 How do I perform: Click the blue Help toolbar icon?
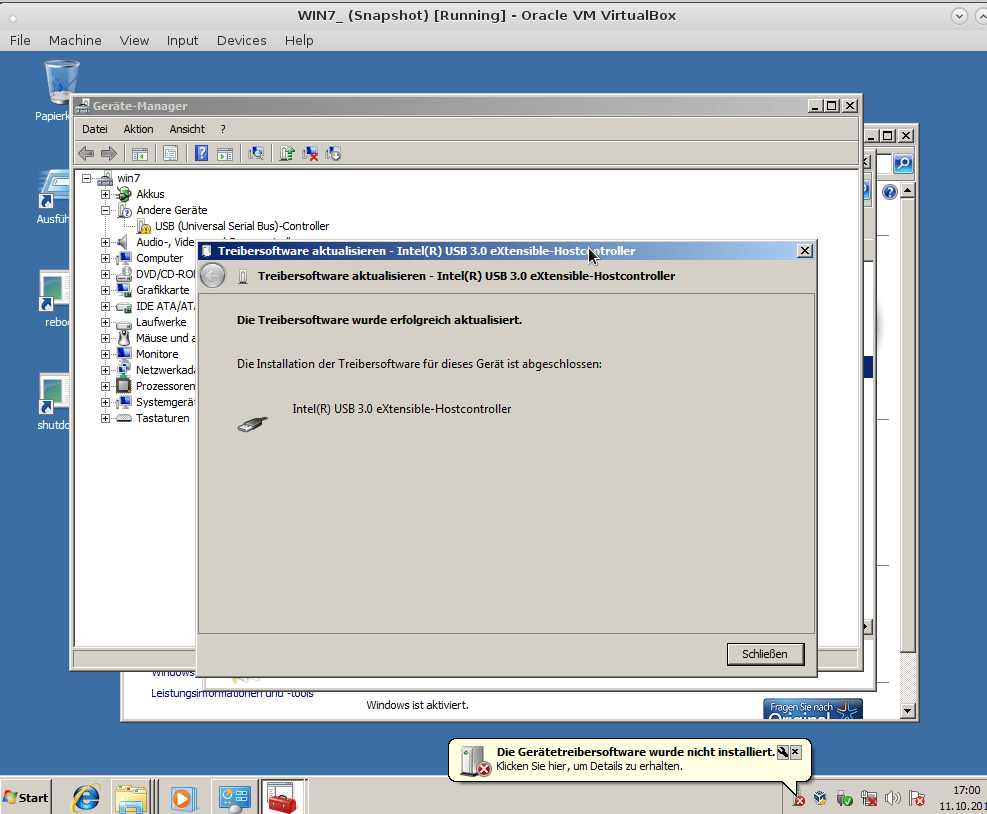click(201, 154)
